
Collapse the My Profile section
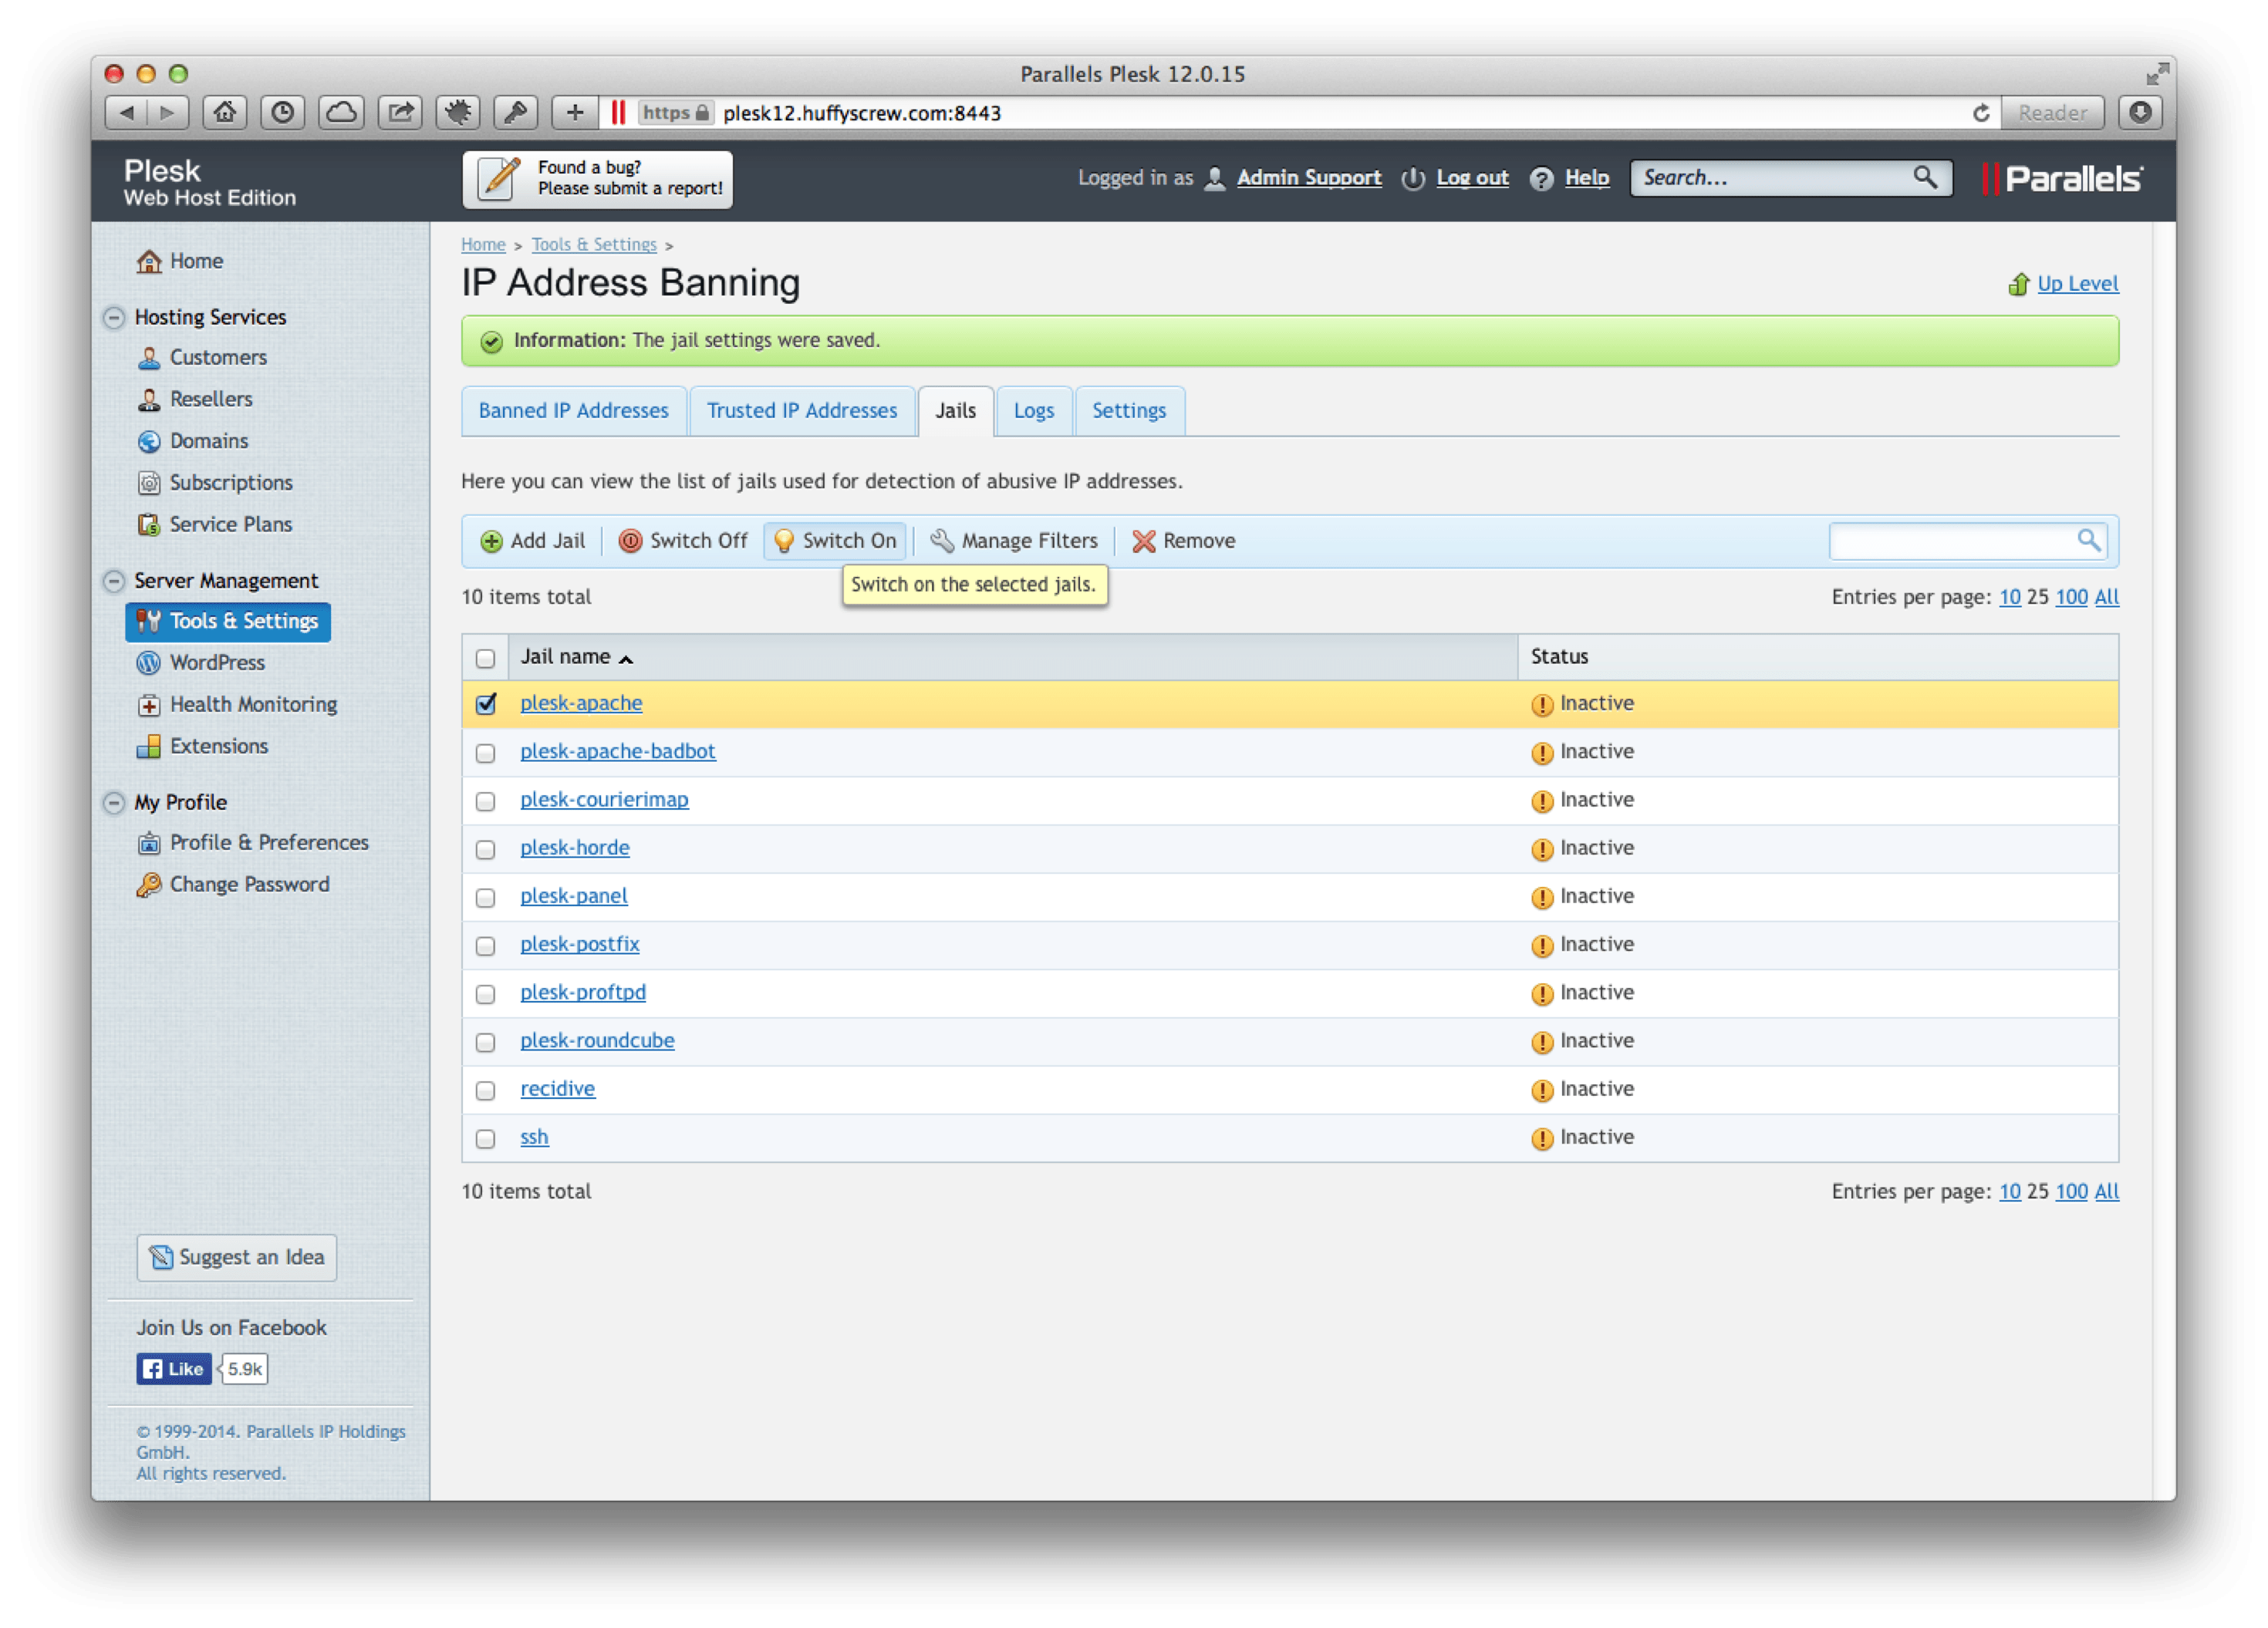[x=114, y=802]
